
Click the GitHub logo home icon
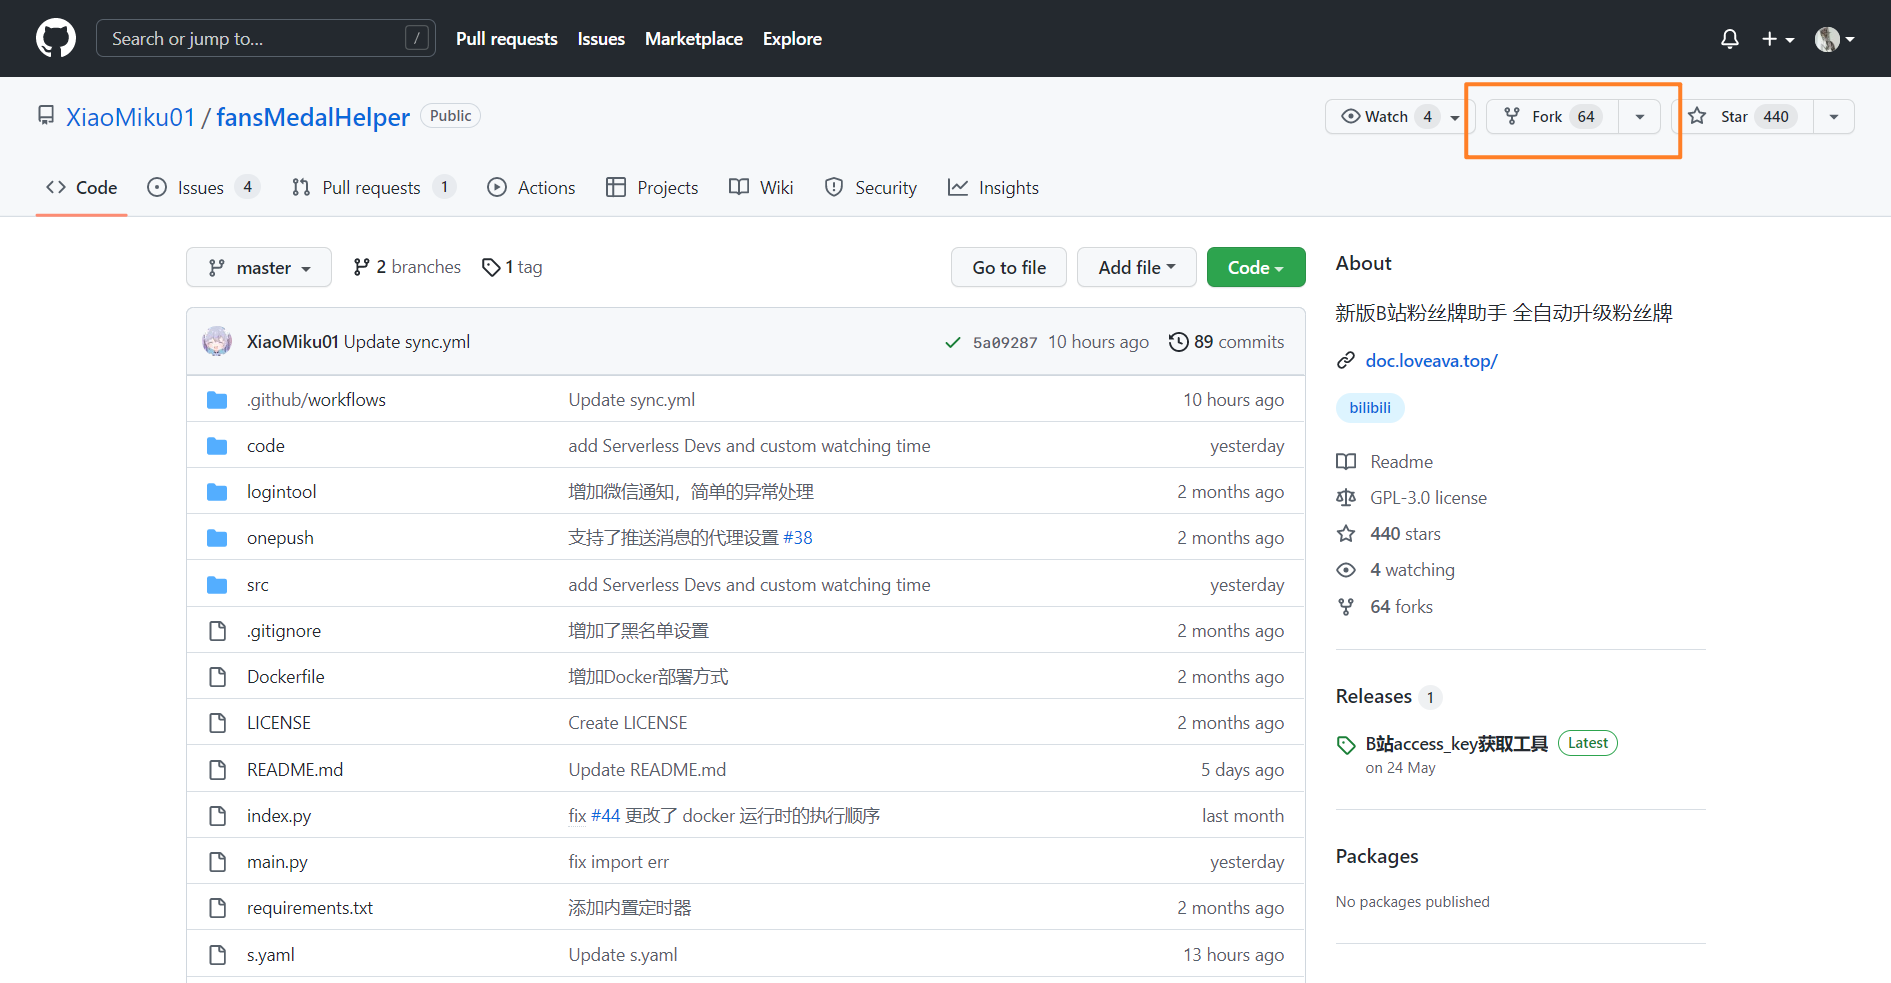(56, 39)
